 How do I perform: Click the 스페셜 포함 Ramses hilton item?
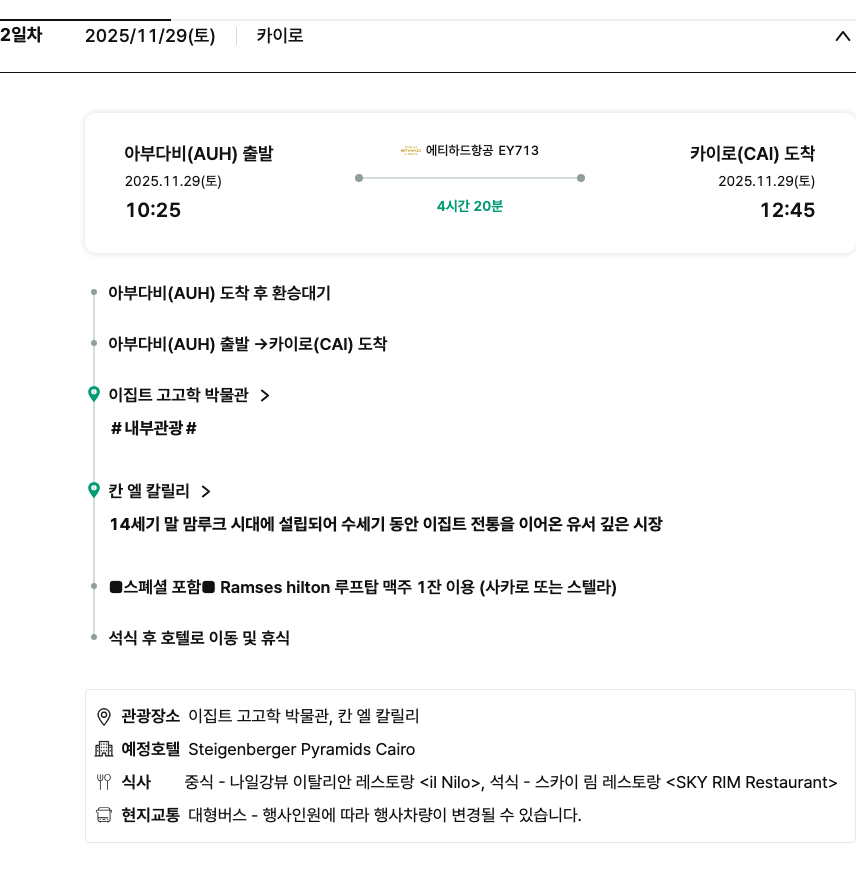click(x=363, y=587)
